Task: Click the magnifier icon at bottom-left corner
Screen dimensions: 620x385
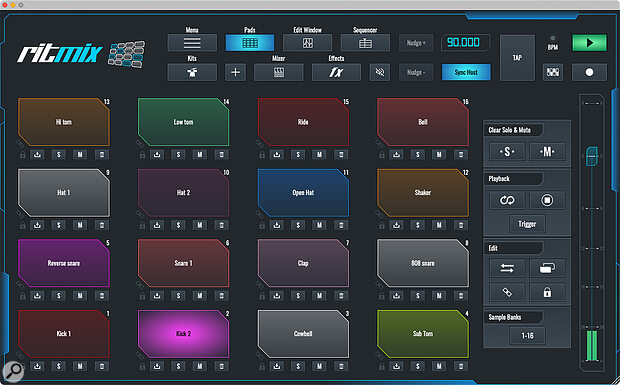Action: 13,372
